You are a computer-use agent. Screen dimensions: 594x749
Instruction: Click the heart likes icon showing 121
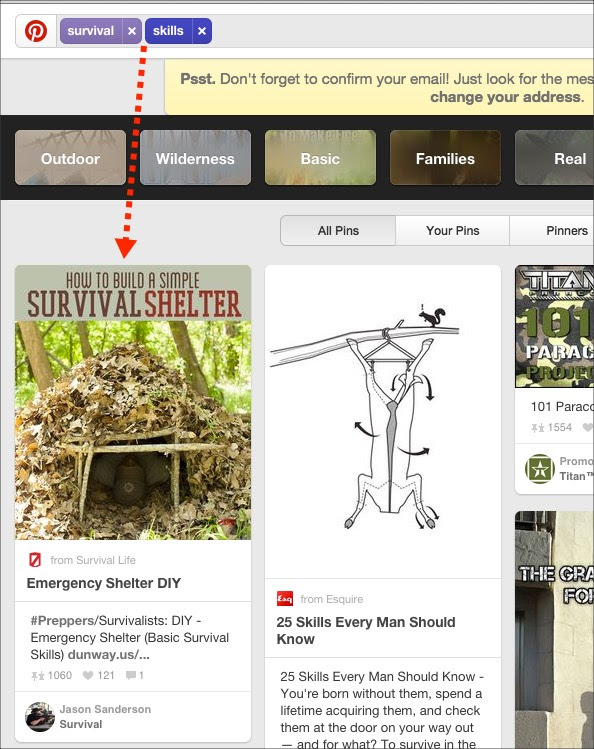click(x=88, y=675)
